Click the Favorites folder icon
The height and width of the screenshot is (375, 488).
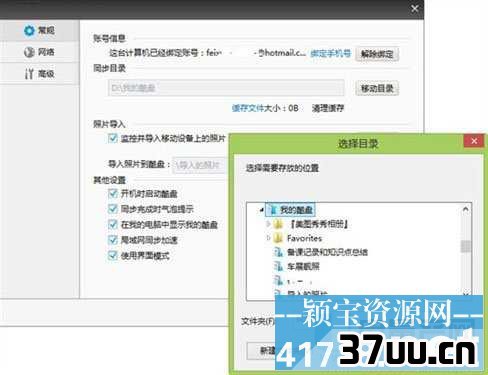[278, 238]
